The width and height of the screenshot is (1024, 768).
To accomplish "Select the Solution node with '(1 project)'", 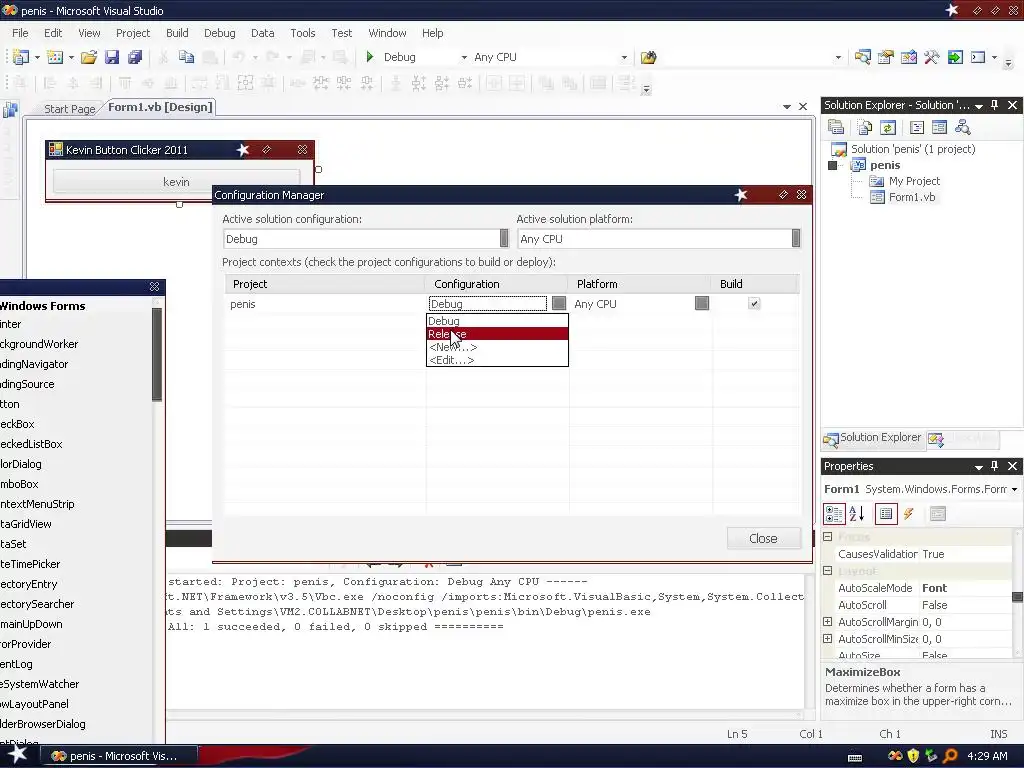I will click(x=913, y=149).
